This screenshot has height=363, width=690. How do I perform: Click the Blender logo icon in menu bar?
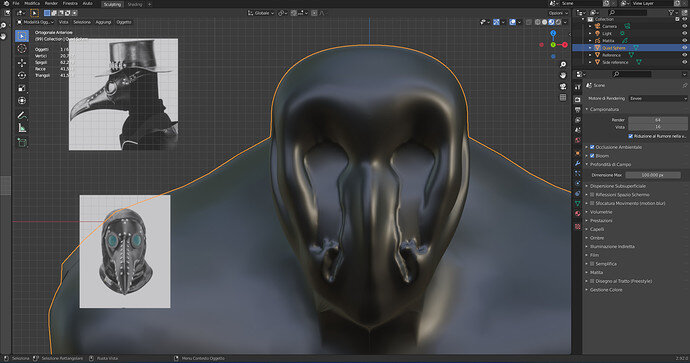pyautogui.click(x=6, y=4)
